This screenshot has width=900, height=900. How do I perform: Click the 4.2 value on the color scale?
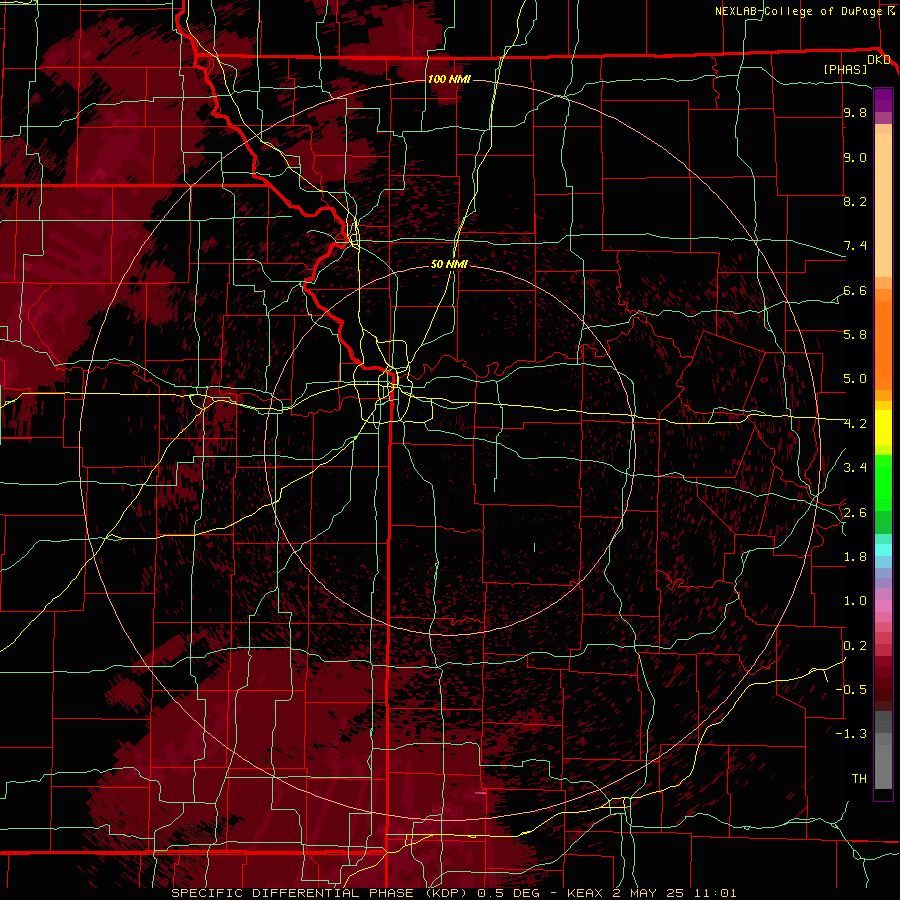click(x=855, y=424)
